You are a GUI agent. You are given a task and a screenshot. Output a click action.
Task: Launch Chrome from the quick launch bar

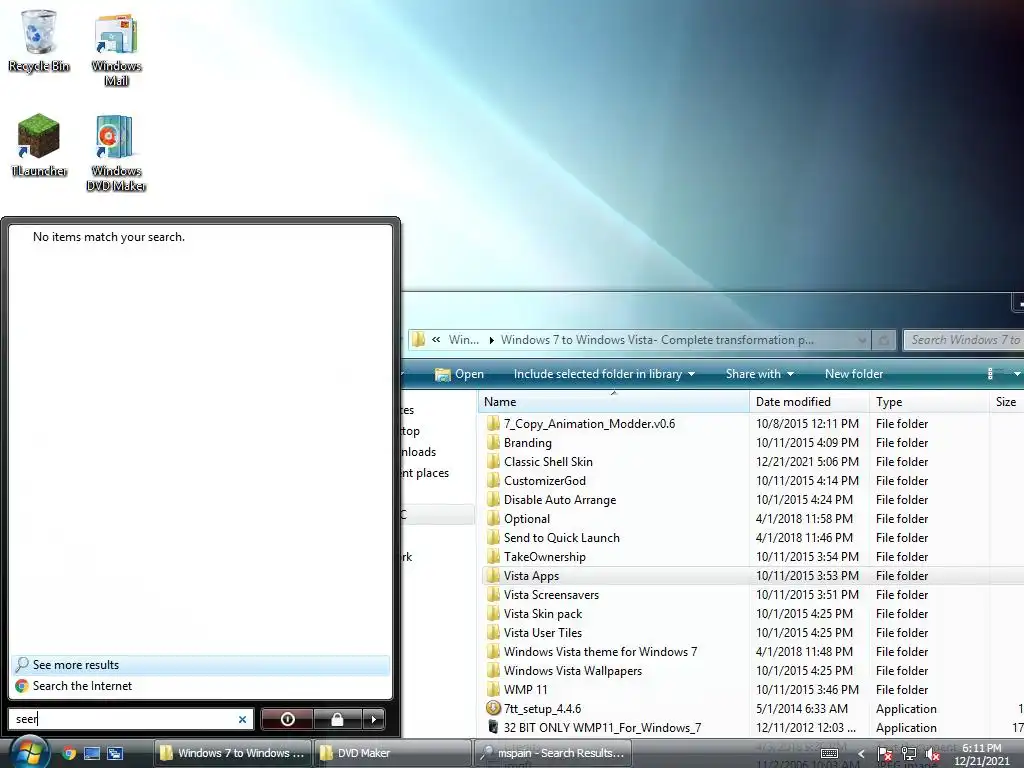click(x=69, y=753)
